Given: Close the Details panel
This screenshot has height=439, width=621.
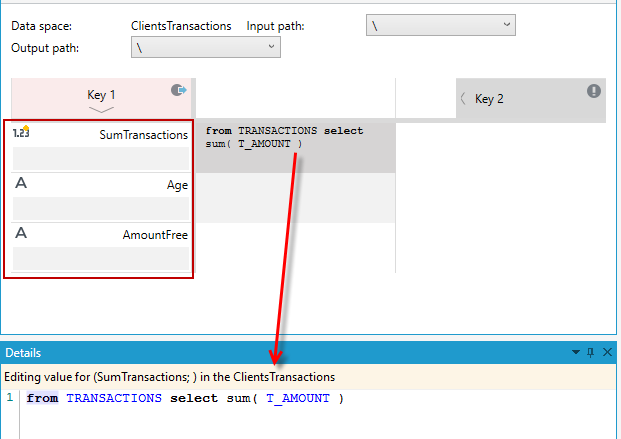Looking at the screenshot, I should 607,352.
